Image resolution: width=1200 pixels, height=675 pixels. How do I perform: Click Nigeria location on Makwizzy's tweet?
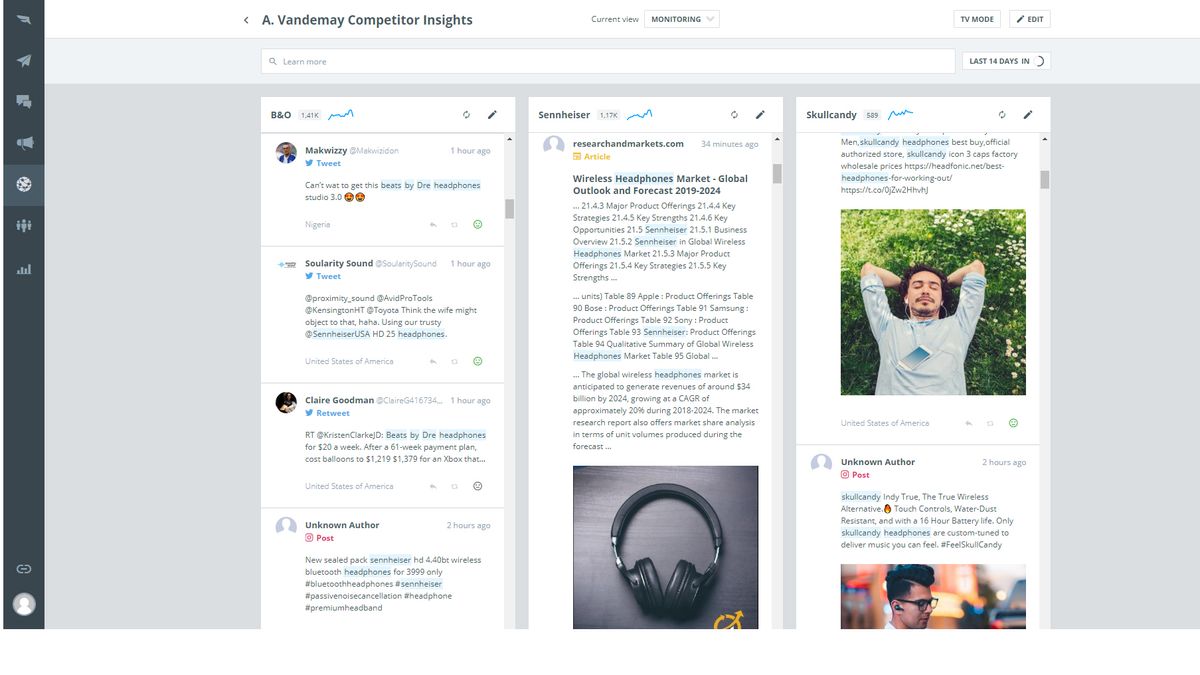point(317,225)
